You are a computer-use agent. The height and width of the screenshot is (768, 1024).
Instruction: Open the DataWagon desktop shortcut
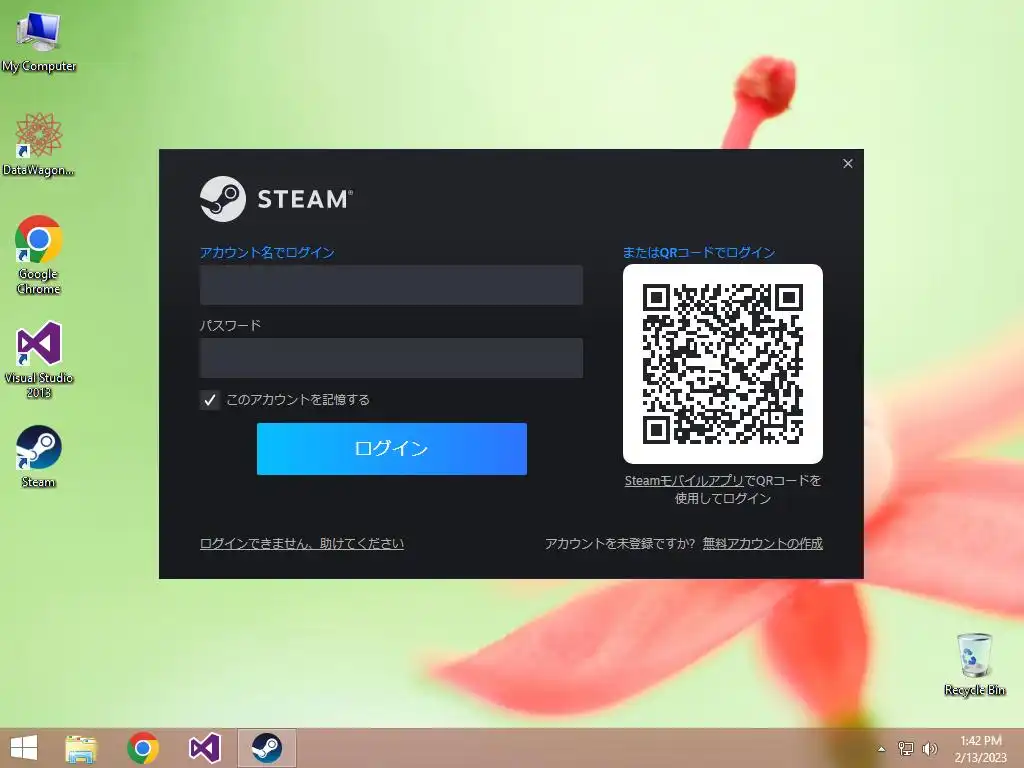point(39,144)
